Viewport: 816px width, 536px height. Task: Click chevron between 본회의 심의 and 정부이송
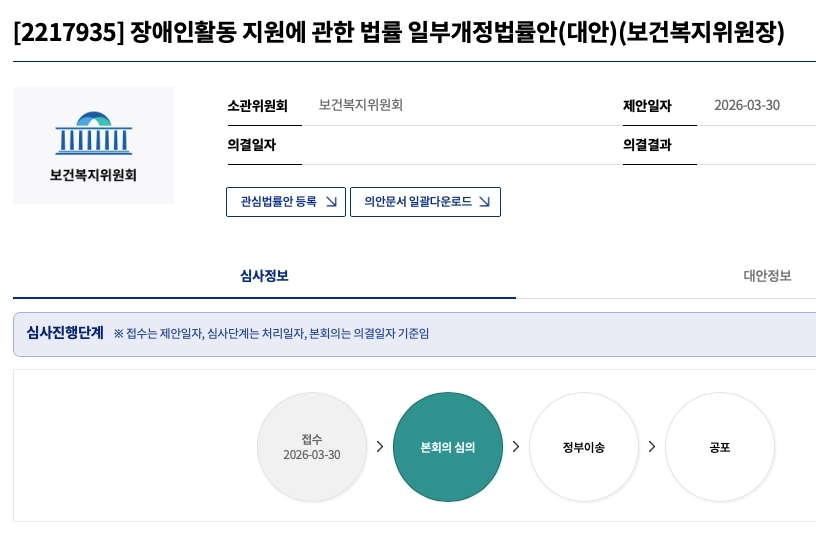[516, 446]
